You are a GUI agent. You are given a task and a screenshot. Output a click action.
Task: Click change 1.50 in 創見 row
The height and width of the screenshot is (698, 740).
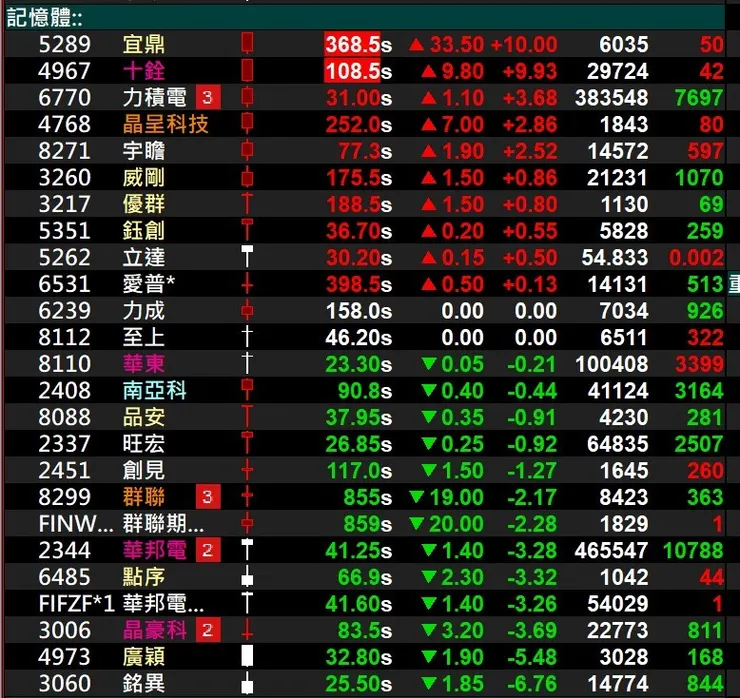click(455, 471)
